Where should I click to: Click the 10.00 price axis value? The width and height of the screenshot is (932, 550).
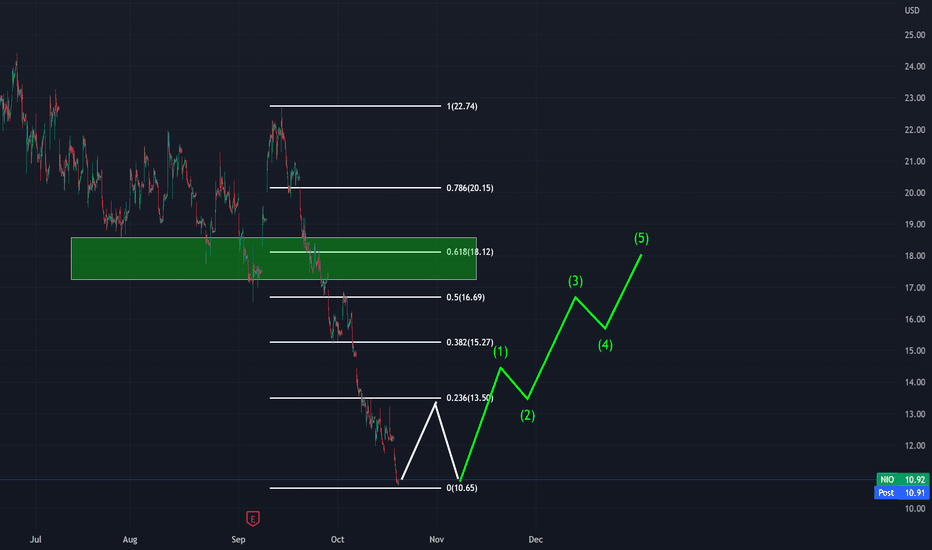915,508
